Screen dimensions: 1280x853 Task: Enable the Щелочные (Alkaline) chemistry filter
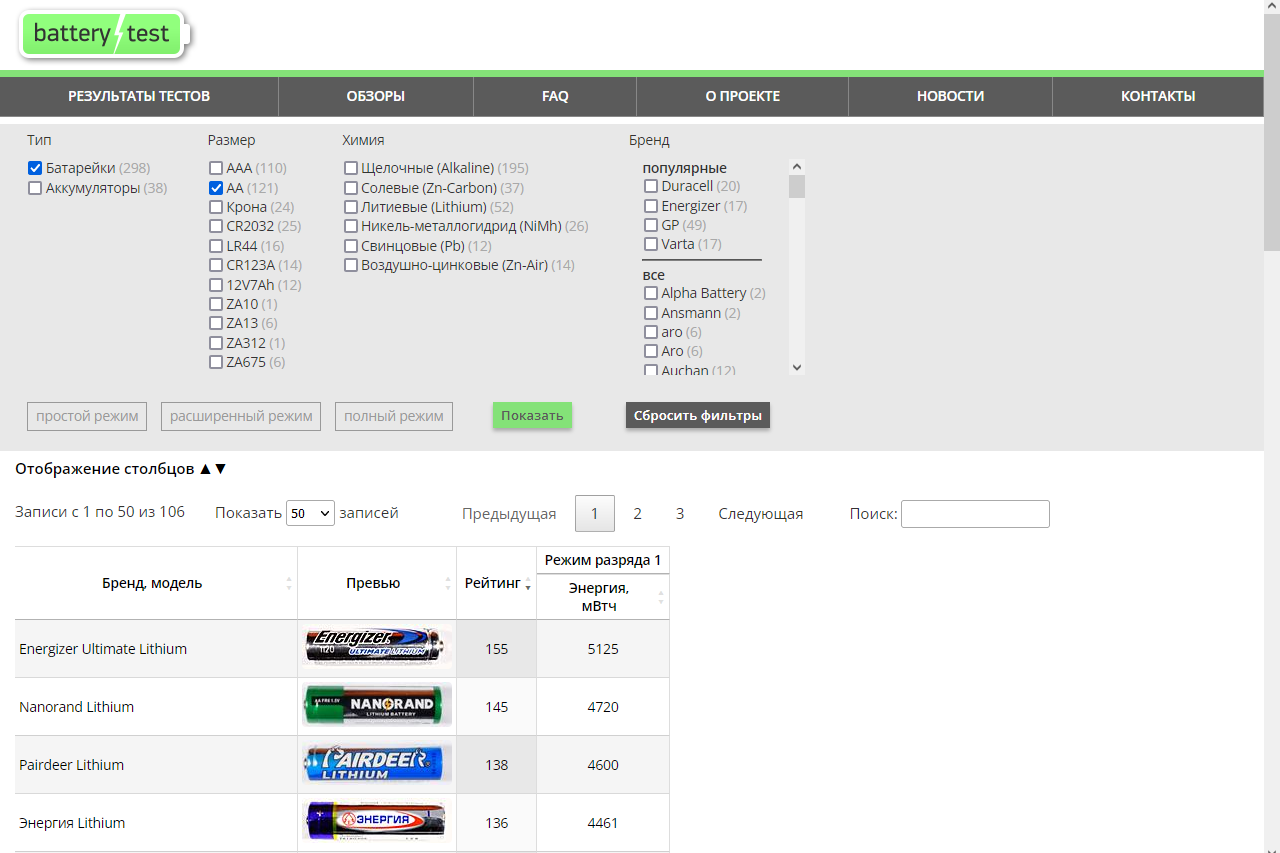click(351, 169)
